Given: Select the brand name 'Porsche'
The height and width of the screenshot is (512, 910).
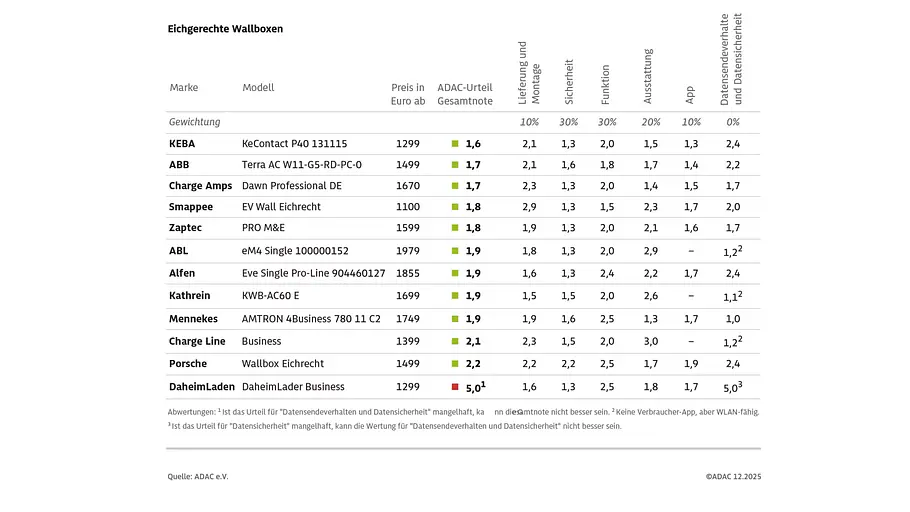Looking at the screenshot, I should [187, 363].
